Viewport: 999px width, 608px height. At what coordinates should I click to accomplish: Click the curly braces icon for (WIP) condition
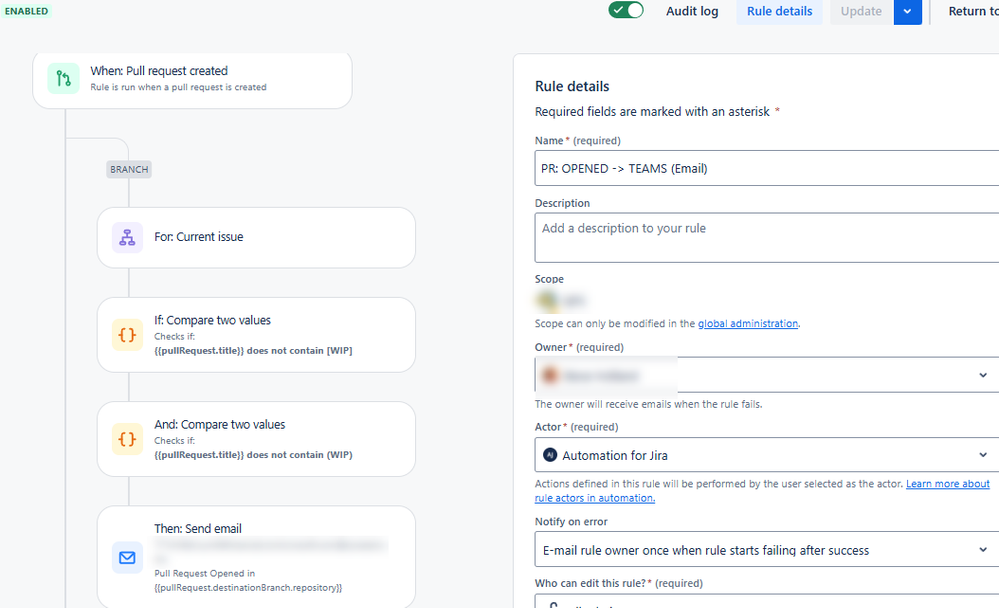[127, 439]
